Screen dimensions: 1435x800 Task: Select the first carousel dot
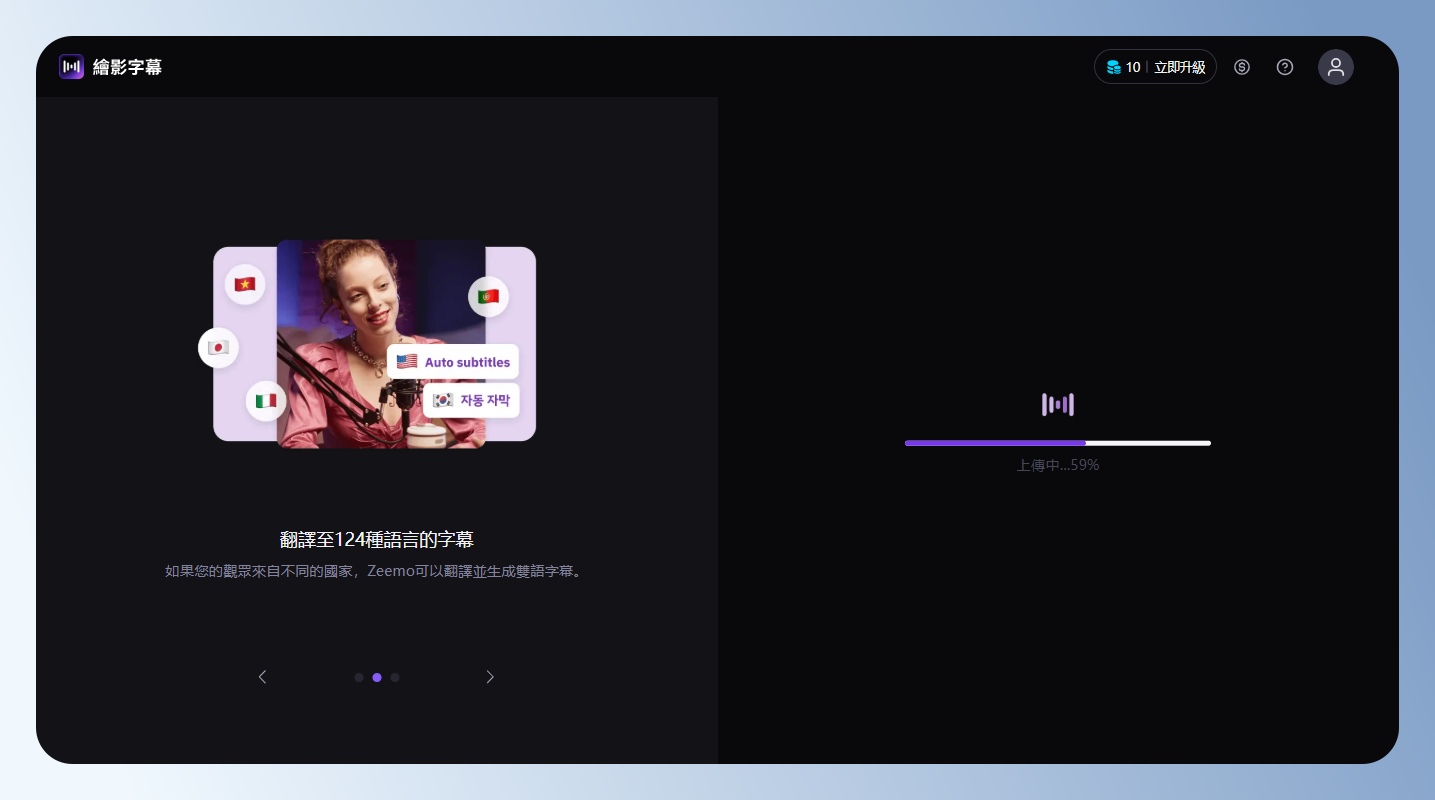click(359, 677)
